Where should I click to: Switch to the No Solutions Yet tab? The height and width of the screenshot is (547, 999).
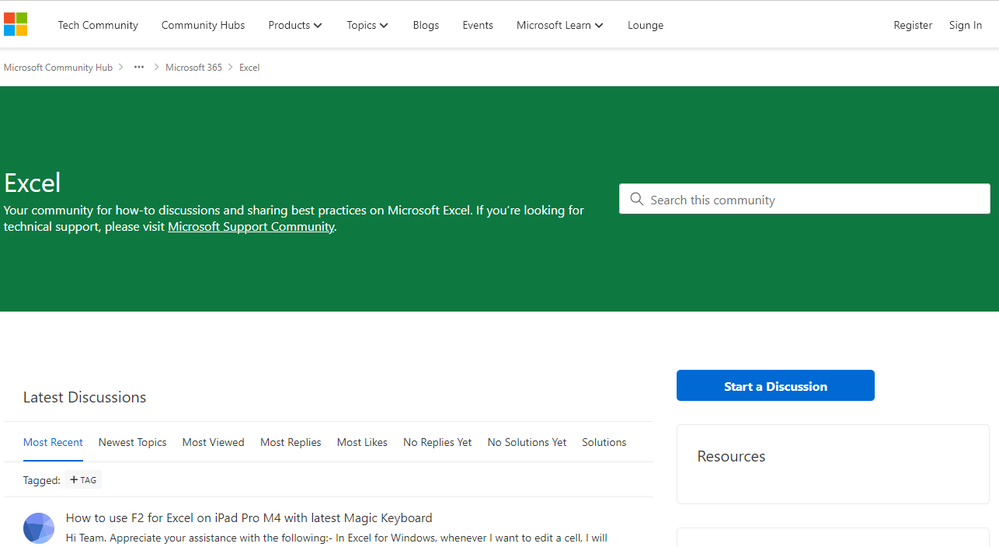tap(527, 442)
